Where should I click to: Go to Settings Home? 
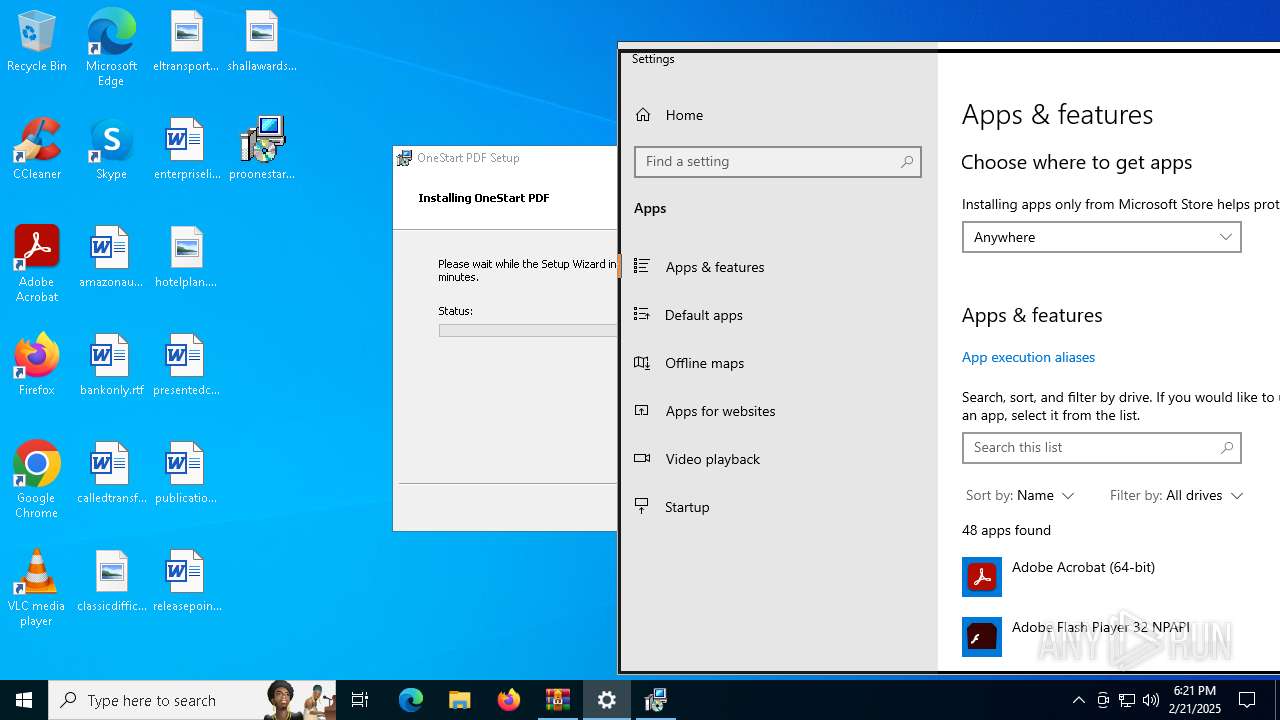tap(779, 115)
